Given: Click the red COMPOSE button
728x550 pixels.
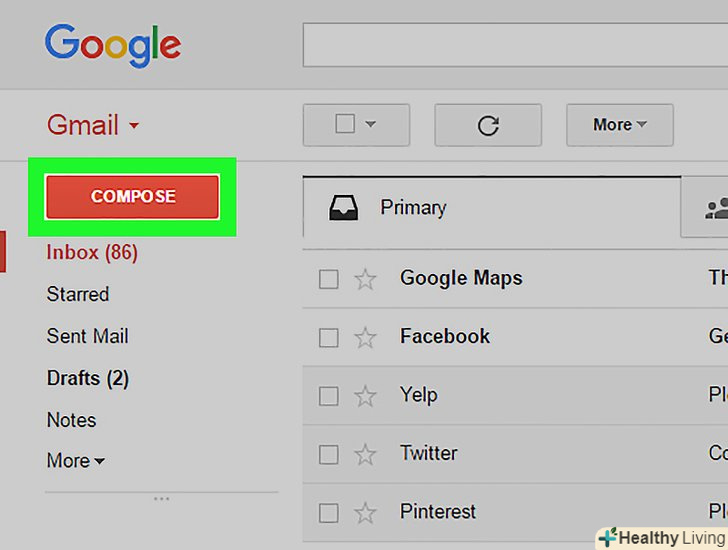Looking at the screenshot, I should 132,196.
